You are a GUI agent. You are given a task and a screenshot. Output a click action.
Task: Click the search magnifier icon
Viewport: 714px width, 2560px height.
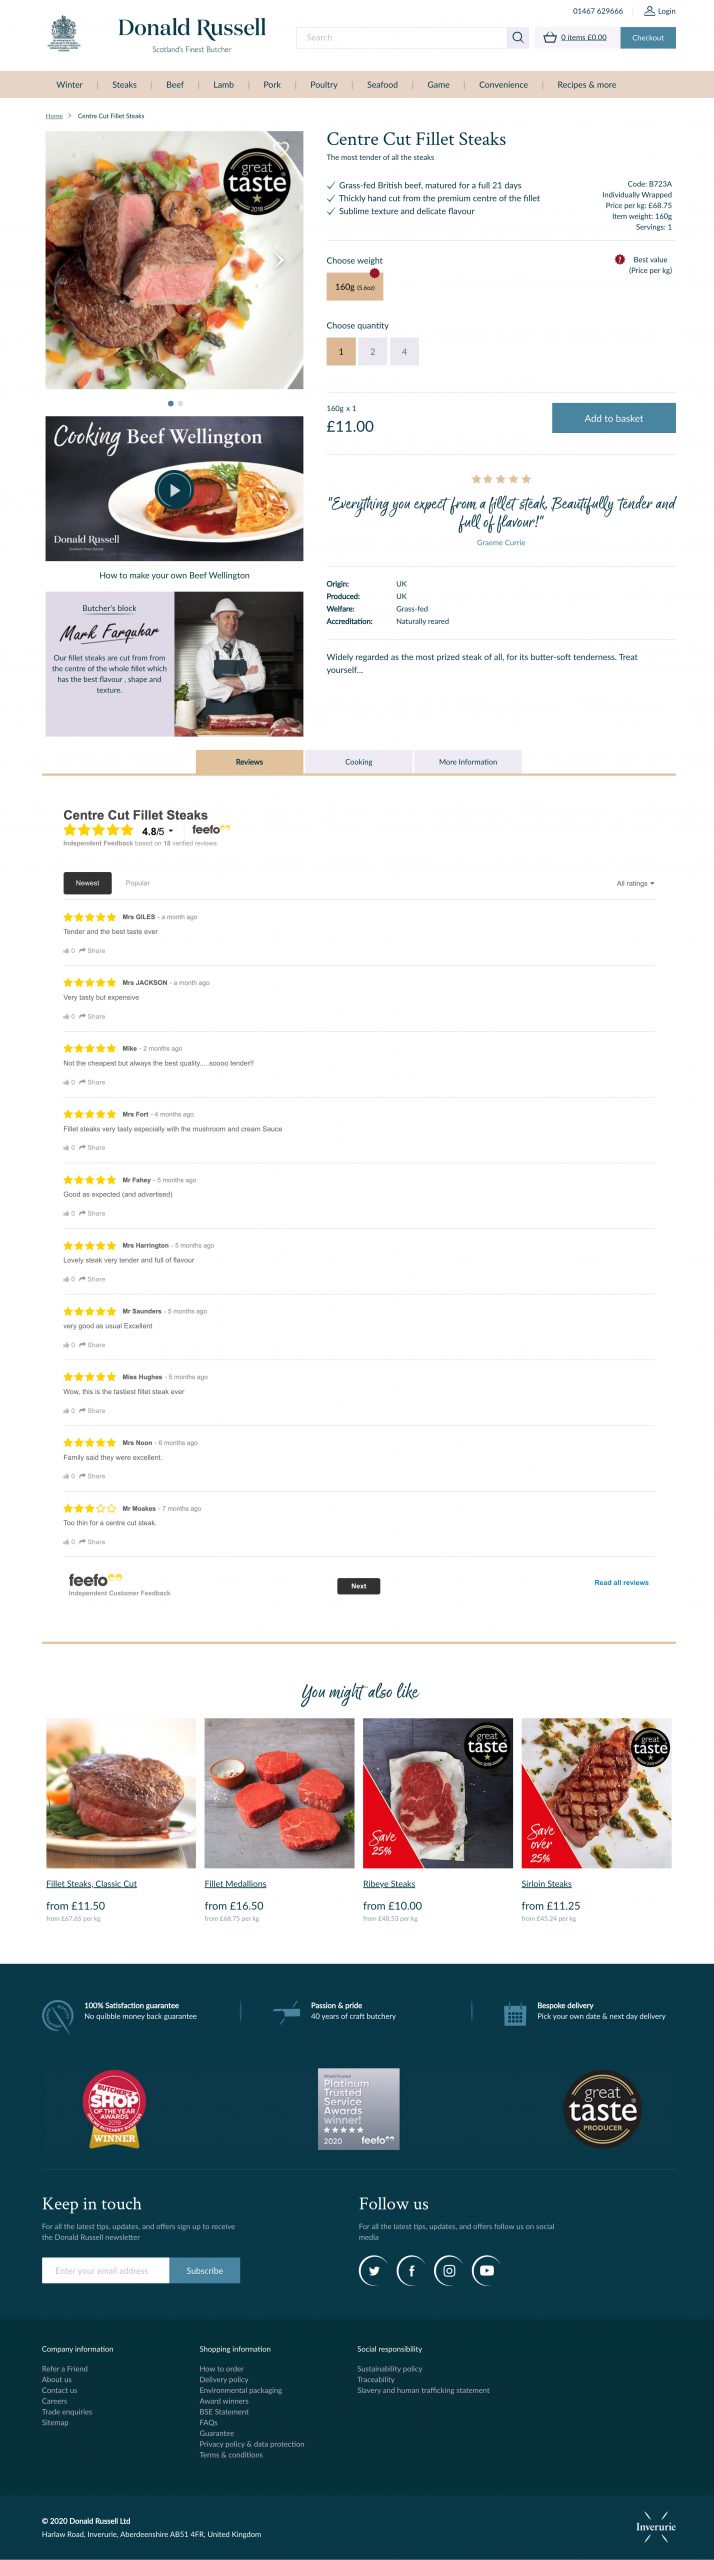click(518, 38)
